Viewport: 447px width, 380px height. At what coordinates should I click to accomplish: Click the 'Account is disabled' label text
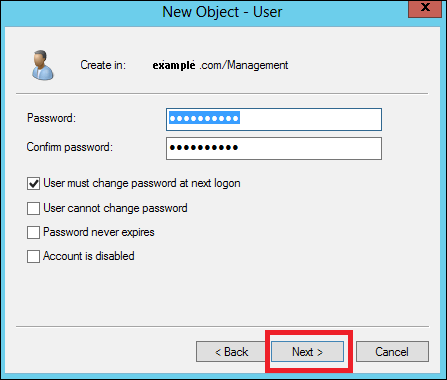[x=89, y=256]
